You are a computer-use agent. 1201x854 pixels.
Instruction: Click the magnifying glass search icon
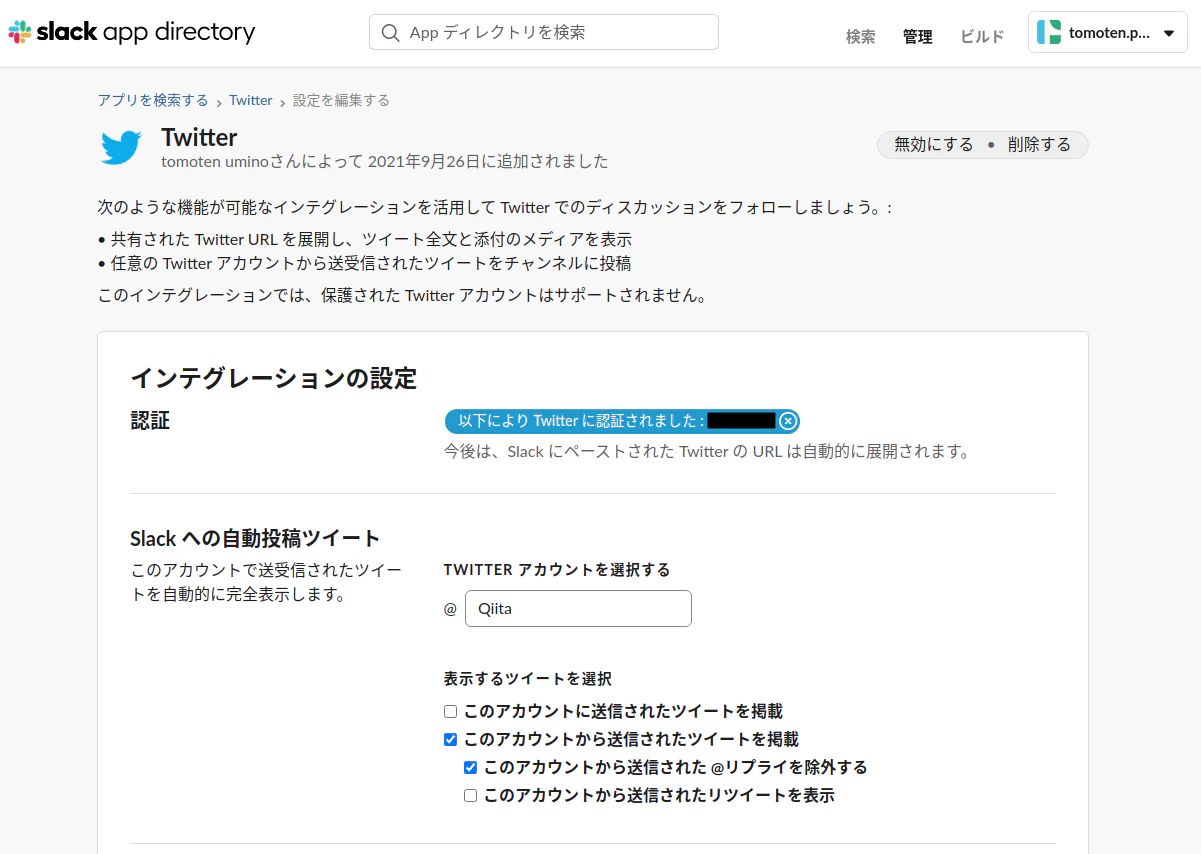[390, 32]
